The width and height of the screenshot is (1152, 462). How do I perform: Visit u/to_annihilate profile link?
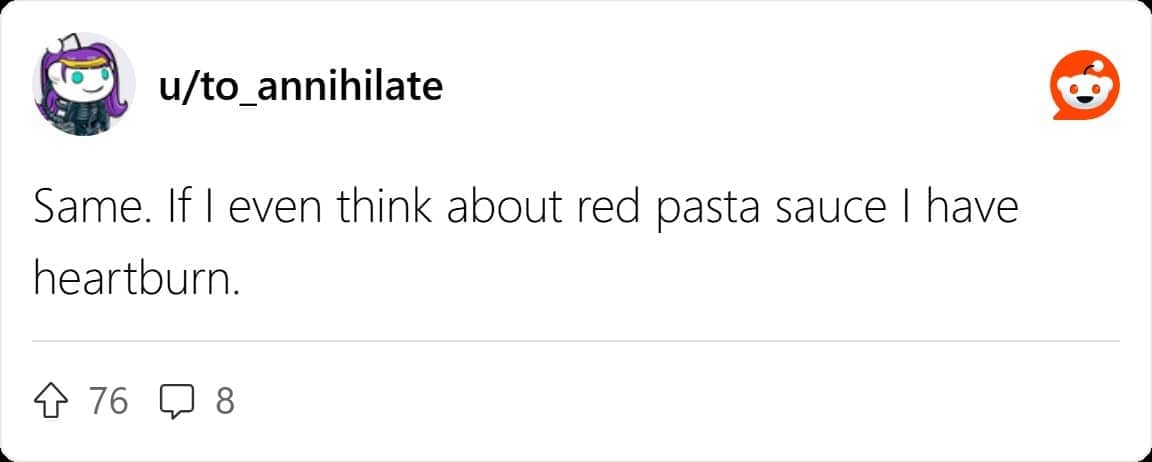click(x=300, y=87)
